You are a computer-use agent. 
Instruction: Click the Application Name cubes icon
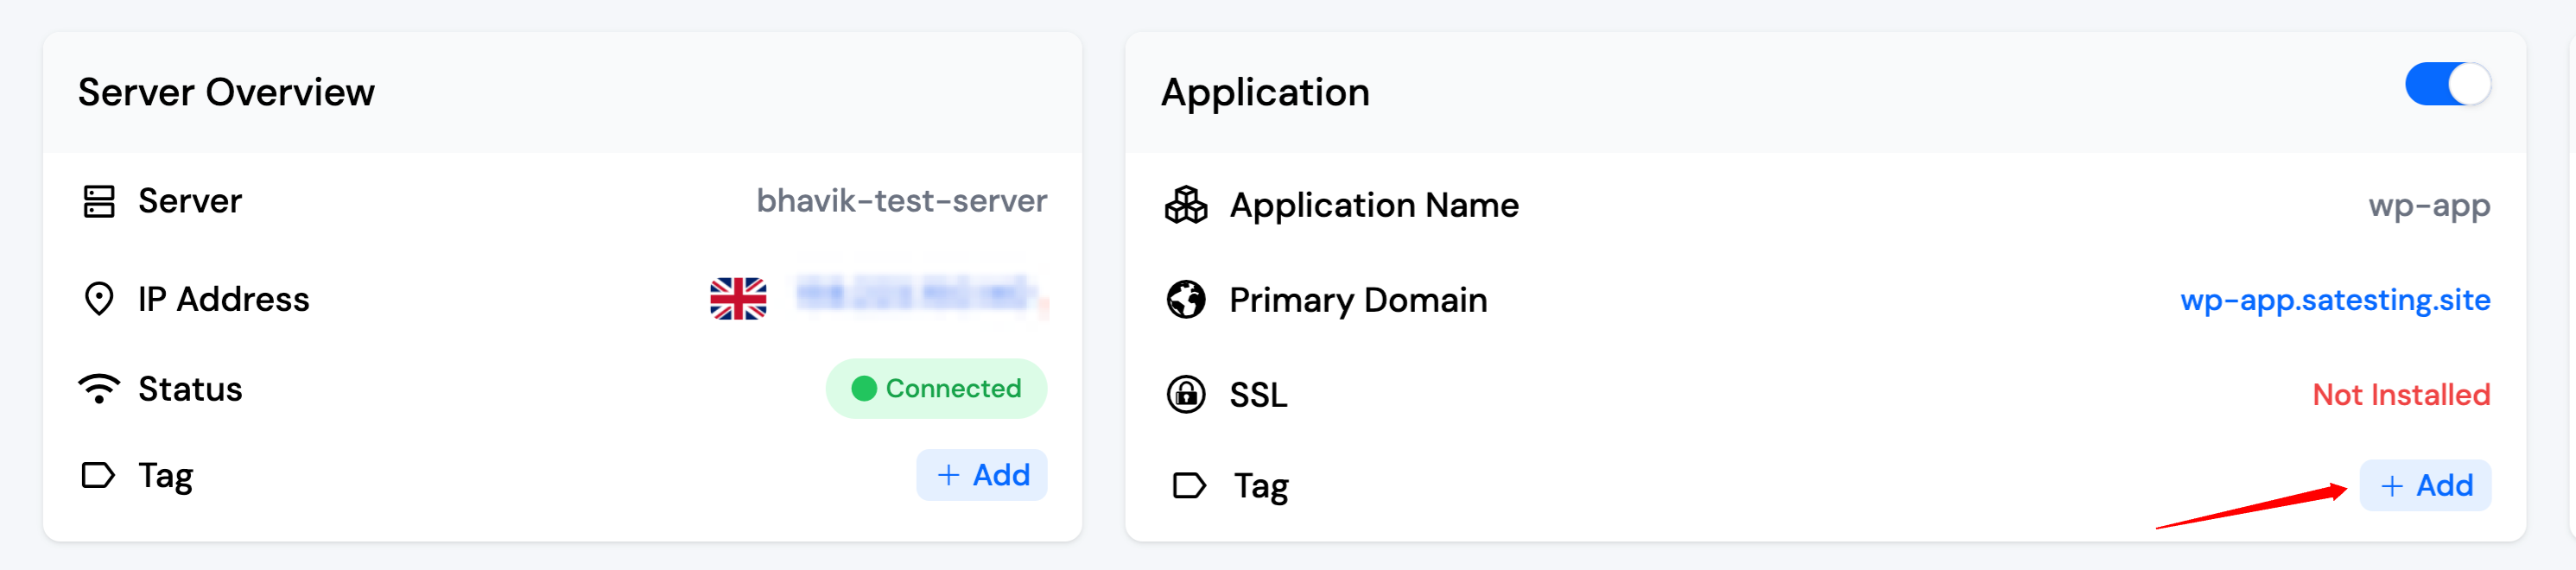click(x=1186, y=205)
